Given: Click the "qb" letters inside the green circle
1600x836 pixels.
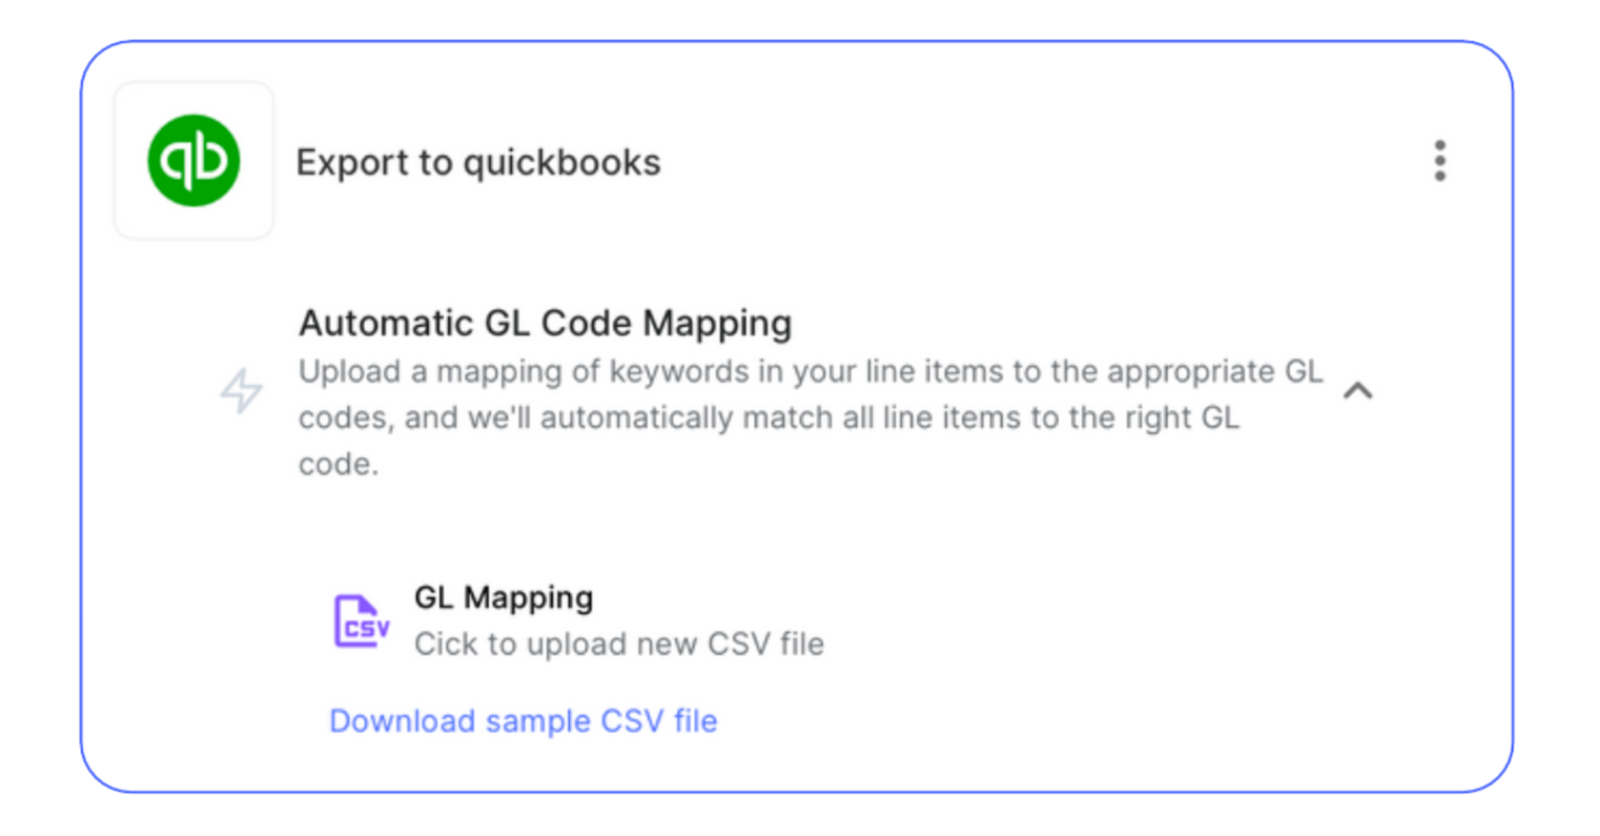Looking at the screenshot, I should (x=195, y=158).
